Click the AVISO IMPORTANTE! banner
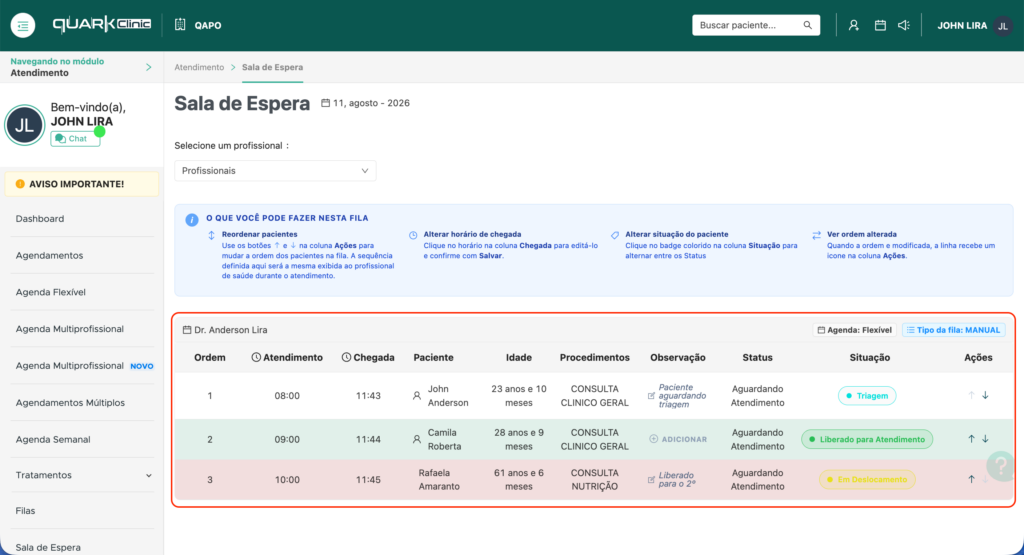The height and width of the screenshot is (555, 1024). point(82,184)
